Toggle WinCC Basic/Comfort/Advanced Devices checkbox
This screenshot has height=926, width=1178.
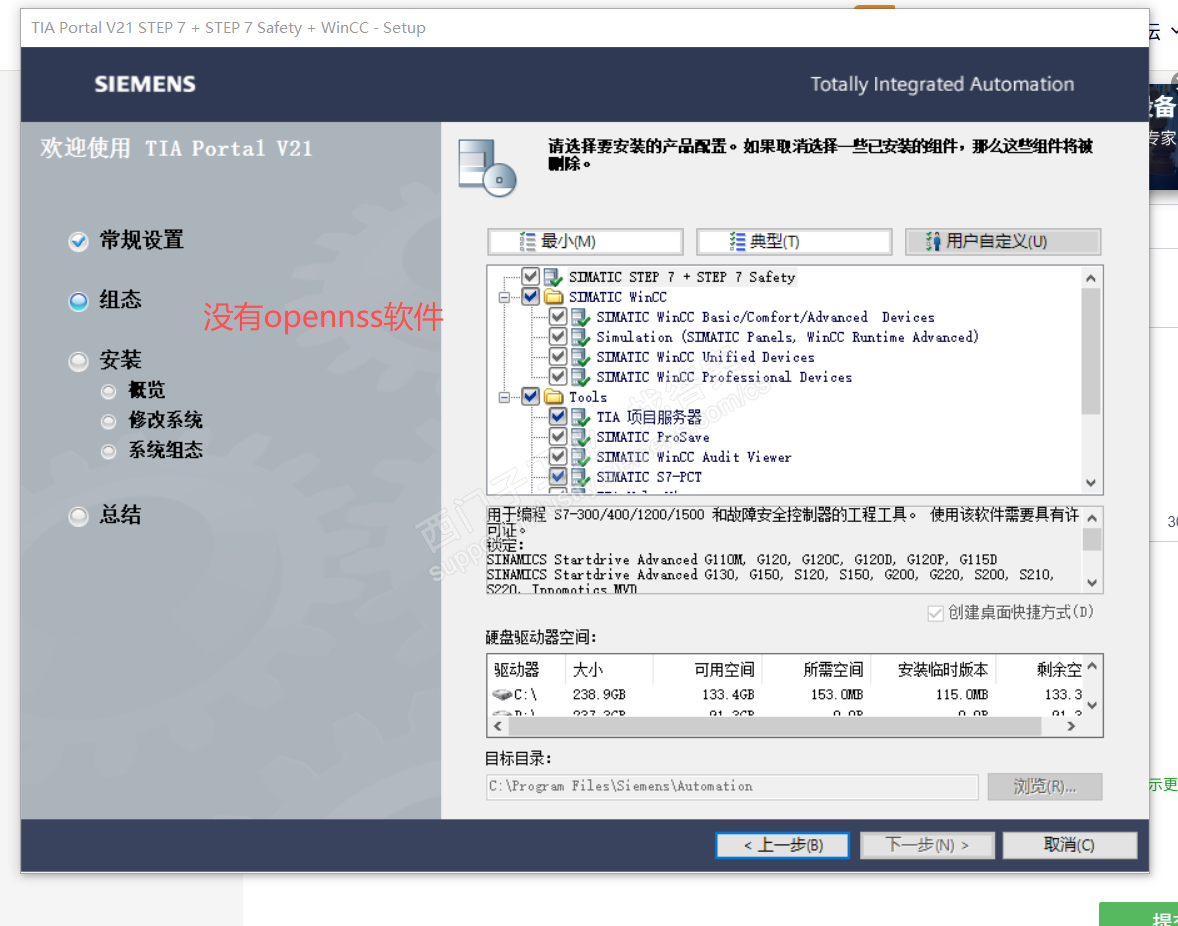coord(557,316)
